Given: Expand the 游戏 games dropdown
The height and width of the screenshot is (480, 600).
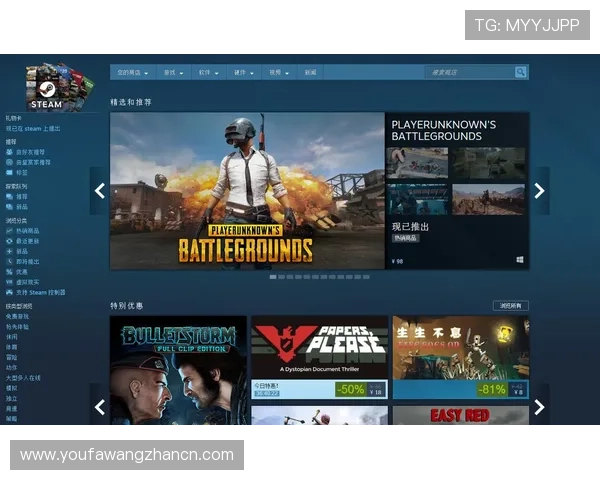Looking at the screenshot, I should coord(174,72).
